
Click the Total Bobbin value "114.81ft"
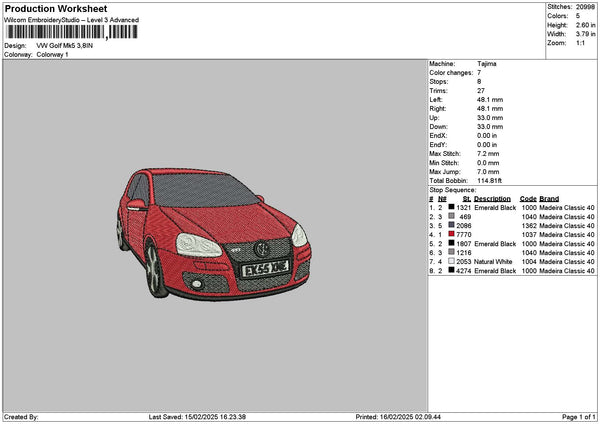click(x=489, y=181)
